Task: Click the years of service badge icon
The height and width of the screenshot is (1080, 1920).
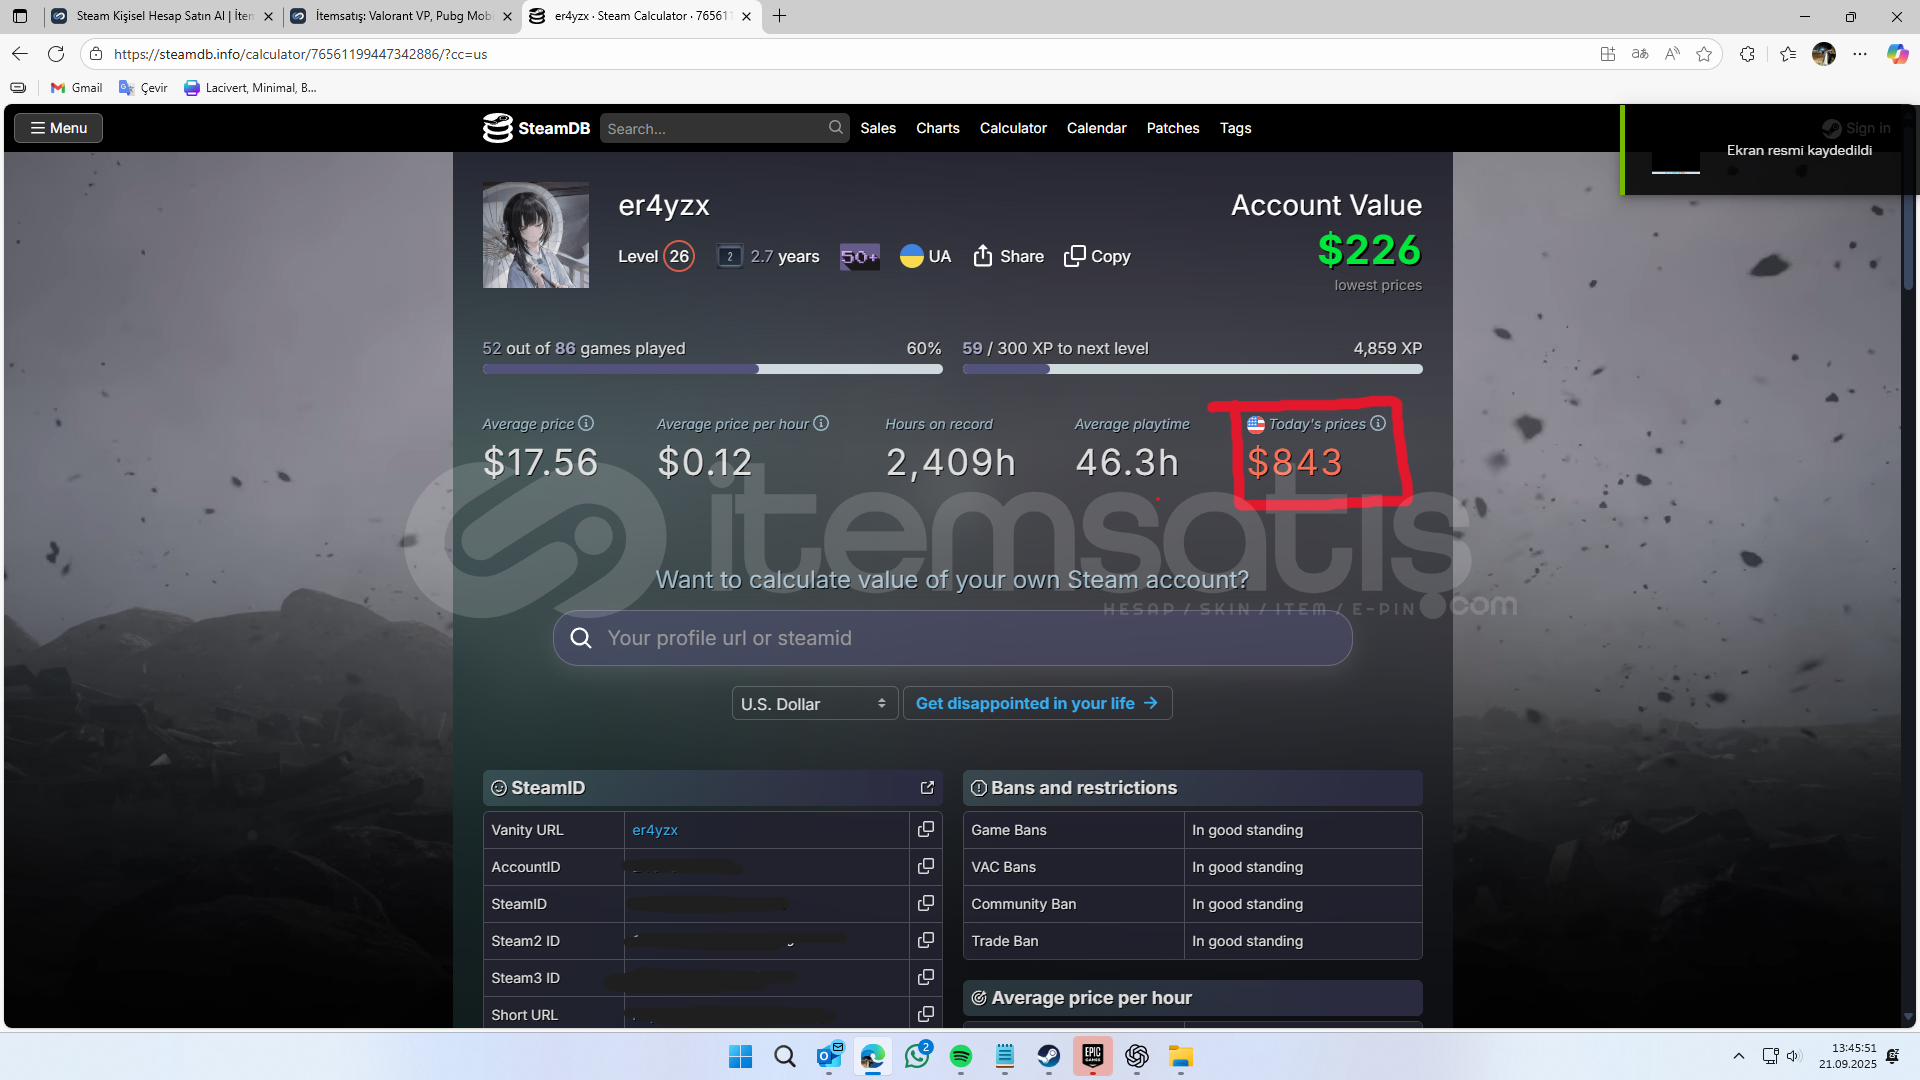Action: 730,256
